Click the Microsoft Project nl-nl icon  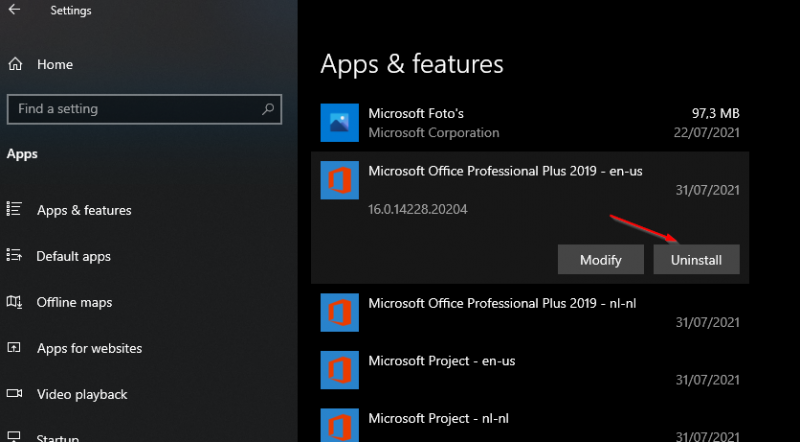point(339,425)
